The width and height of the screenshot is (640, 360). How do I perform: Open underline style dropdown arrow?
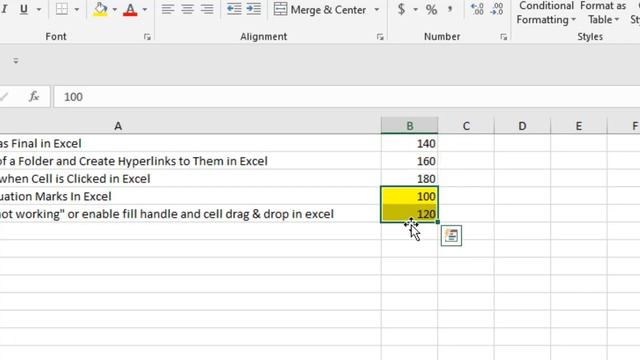pyautogui.click(x=39, y=9)
